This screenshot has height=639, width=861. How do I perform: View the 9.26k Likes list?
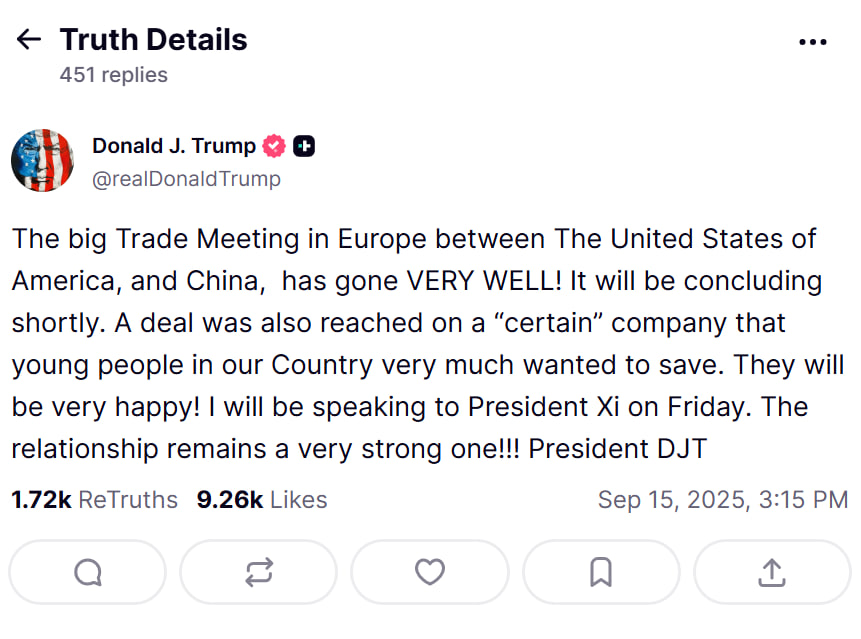coord(262,499)
